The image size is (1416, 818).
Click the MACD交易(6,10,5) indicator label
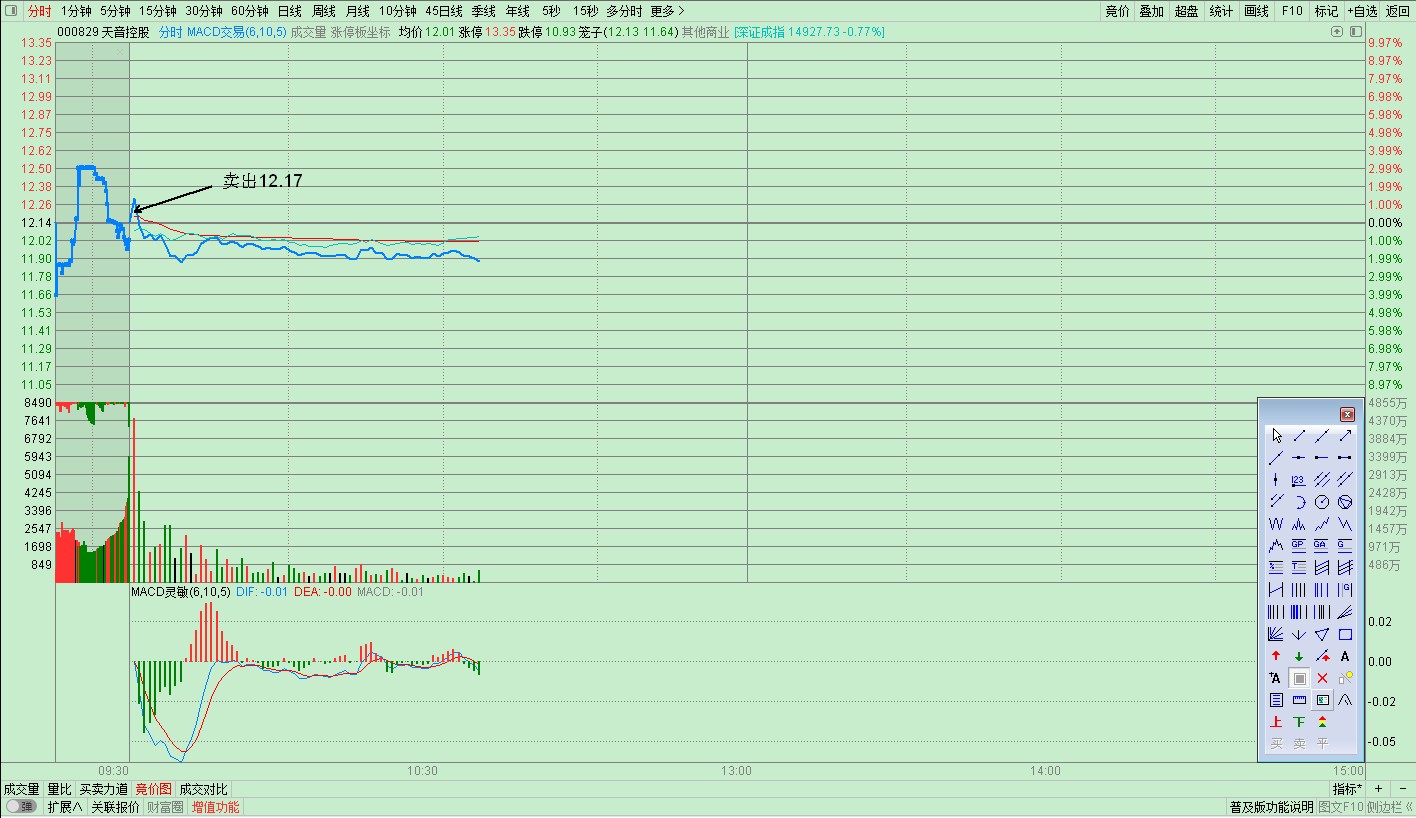(x=236, y=32)
